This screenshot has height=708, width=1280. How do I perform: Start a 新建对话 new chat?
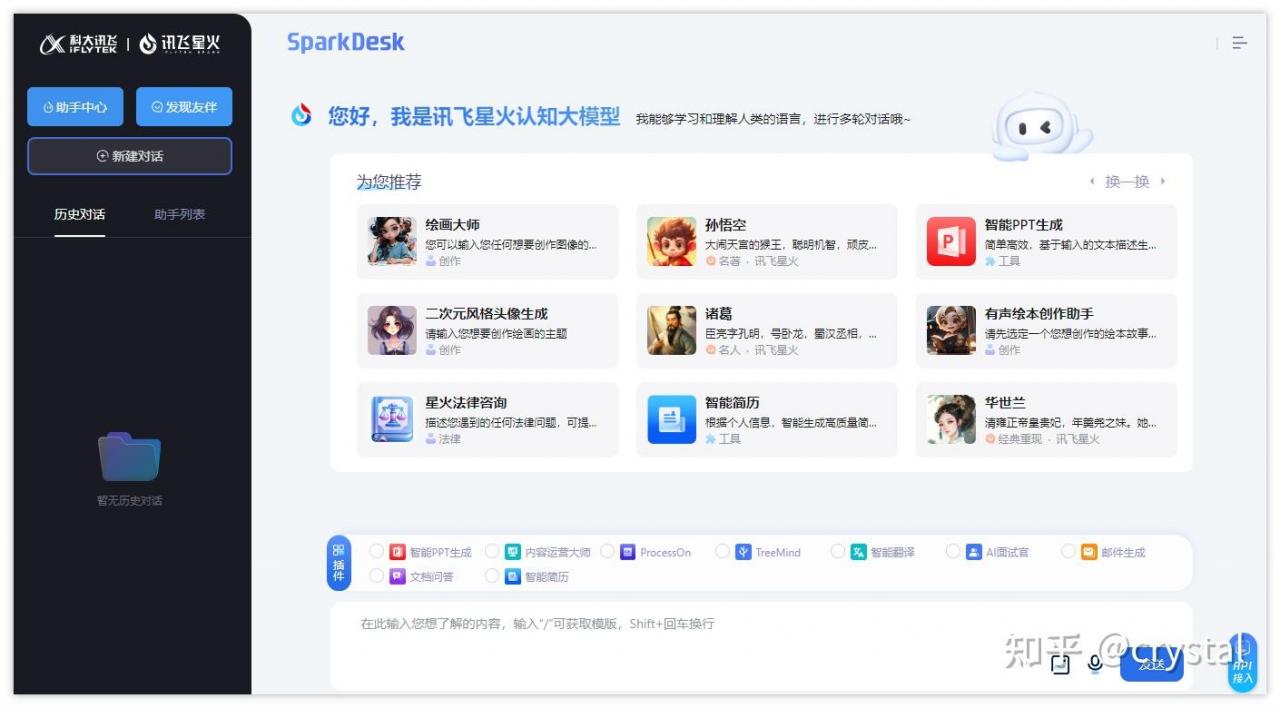[x=130, y=156]
